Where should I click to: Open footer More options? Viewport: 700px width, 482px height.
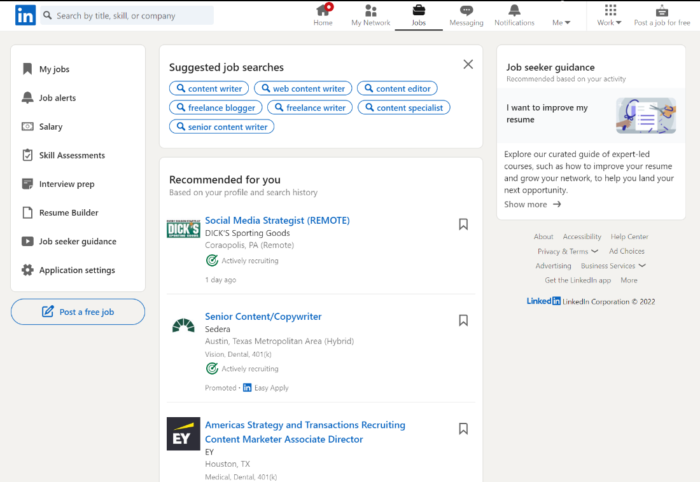click(x=629, y=280)
